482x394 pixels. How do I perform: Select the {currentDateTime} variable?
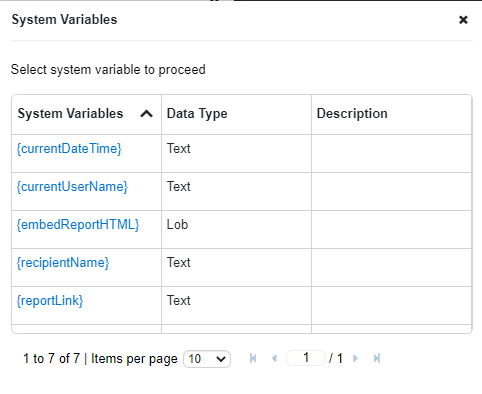(69, 149)
